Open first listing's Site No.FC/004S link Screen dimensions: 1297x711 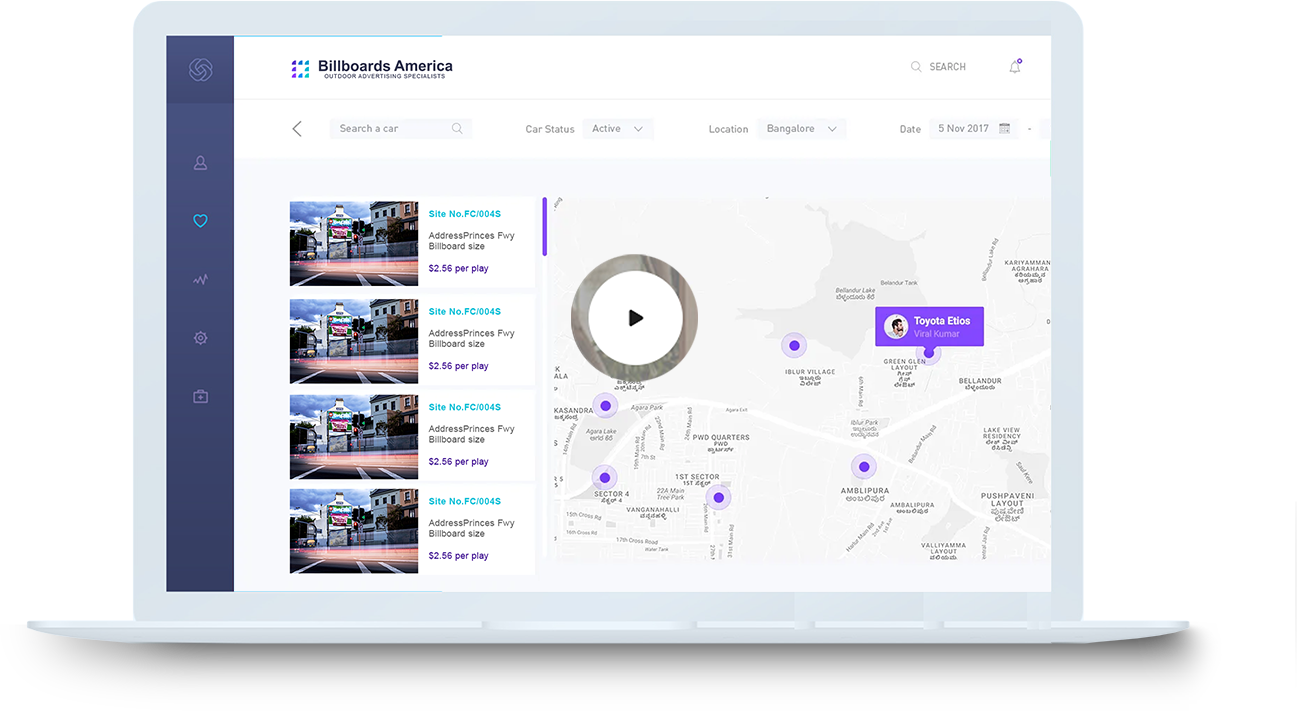[x=464, y=214]
